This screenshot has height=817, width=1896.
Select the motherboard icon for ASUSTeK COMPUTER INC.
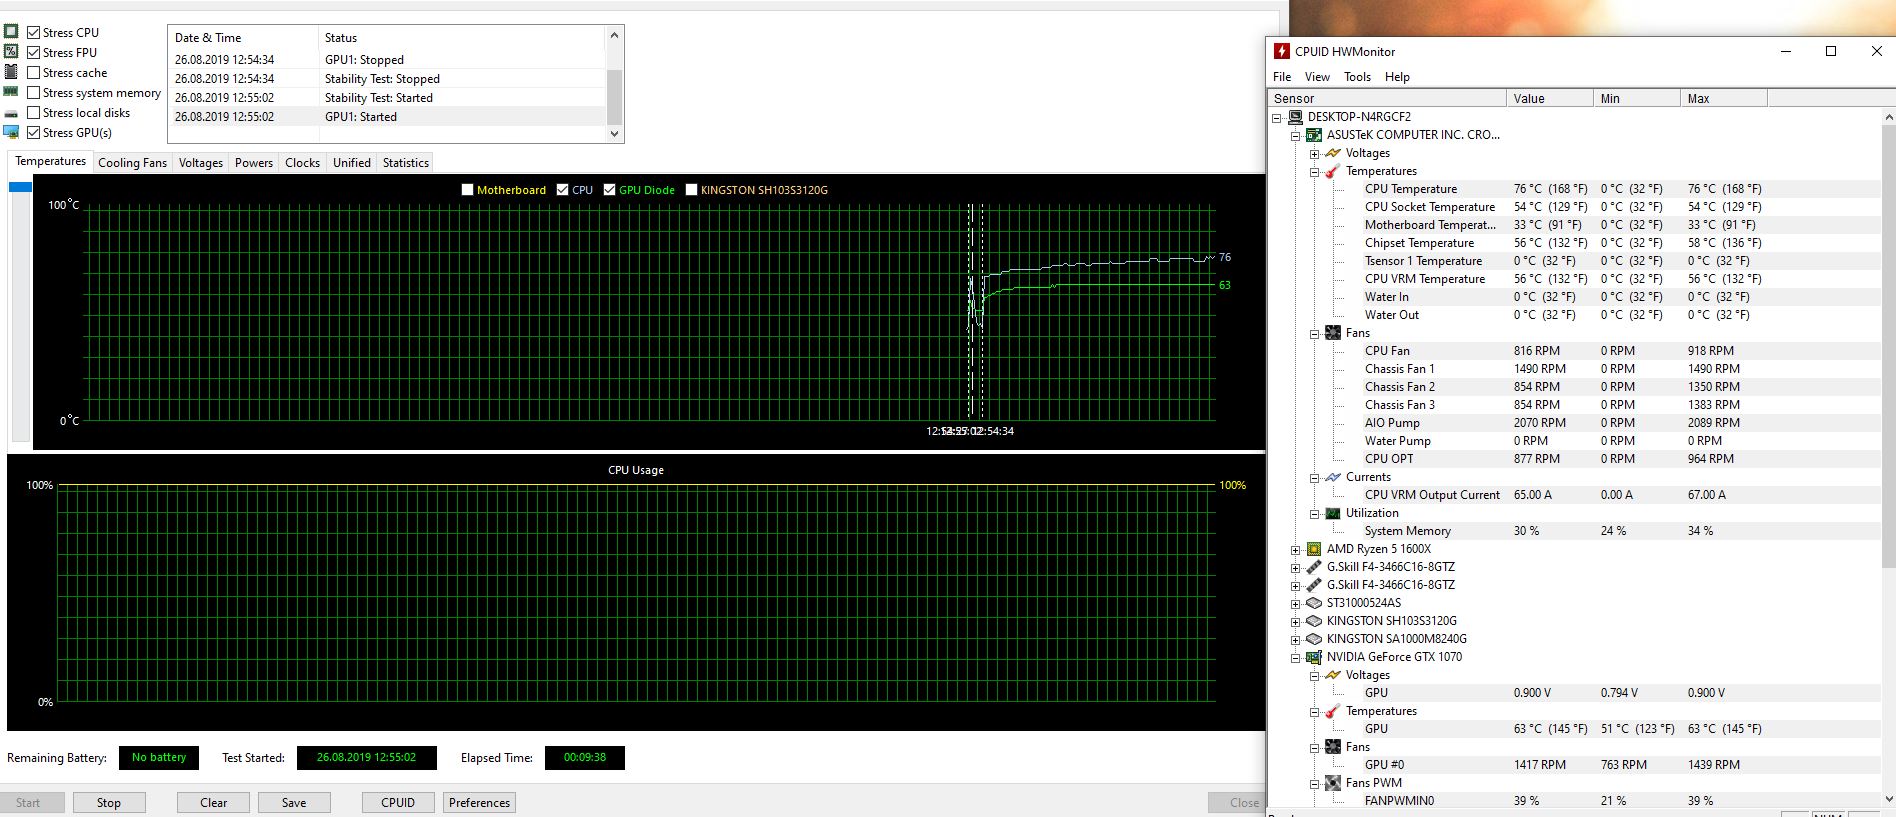(x=1314, y=135)
